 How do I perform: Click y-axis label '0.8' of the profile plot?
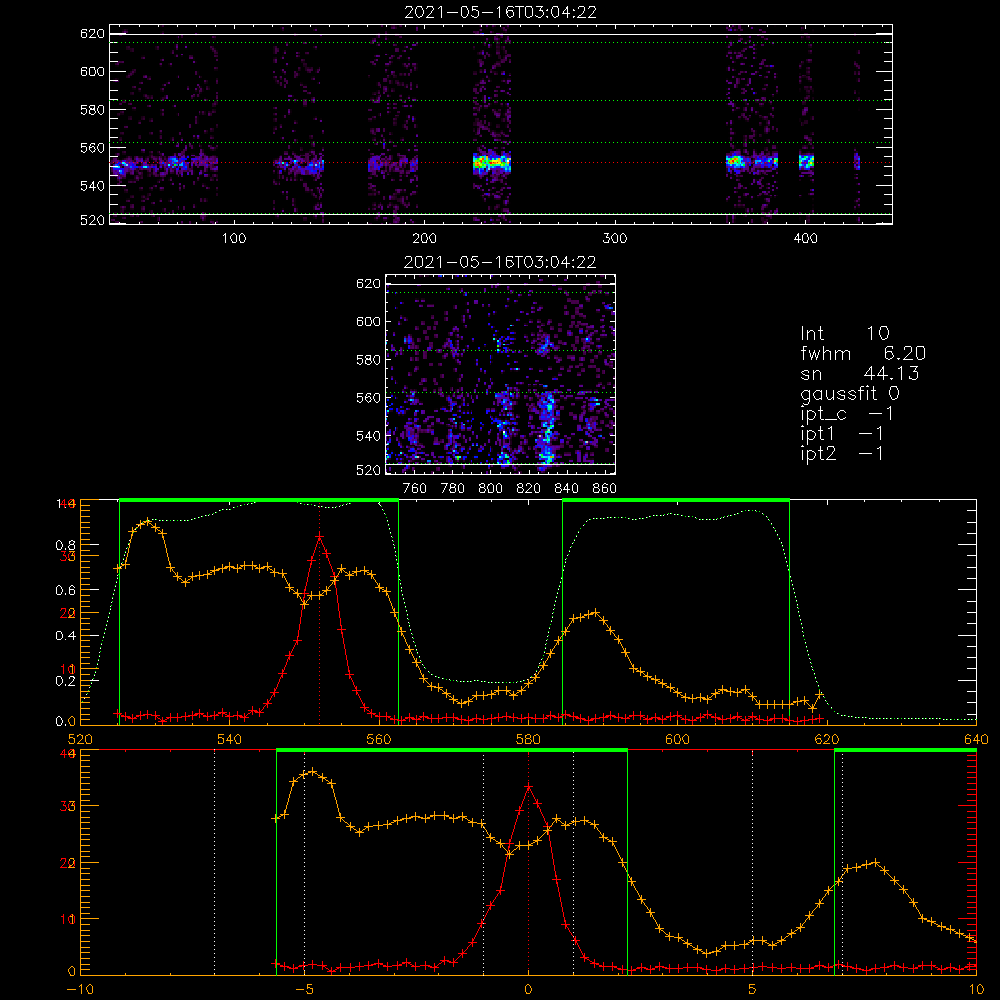click(66, 546)
